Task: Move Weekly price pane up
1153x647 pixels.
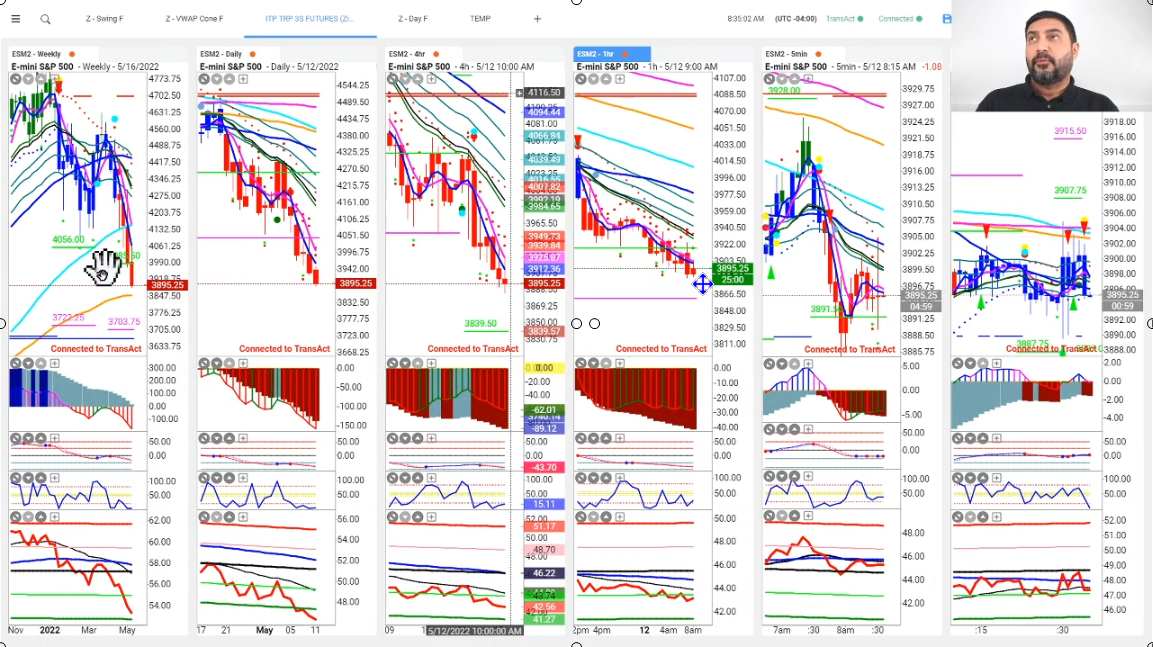Action: coord(40,79)
